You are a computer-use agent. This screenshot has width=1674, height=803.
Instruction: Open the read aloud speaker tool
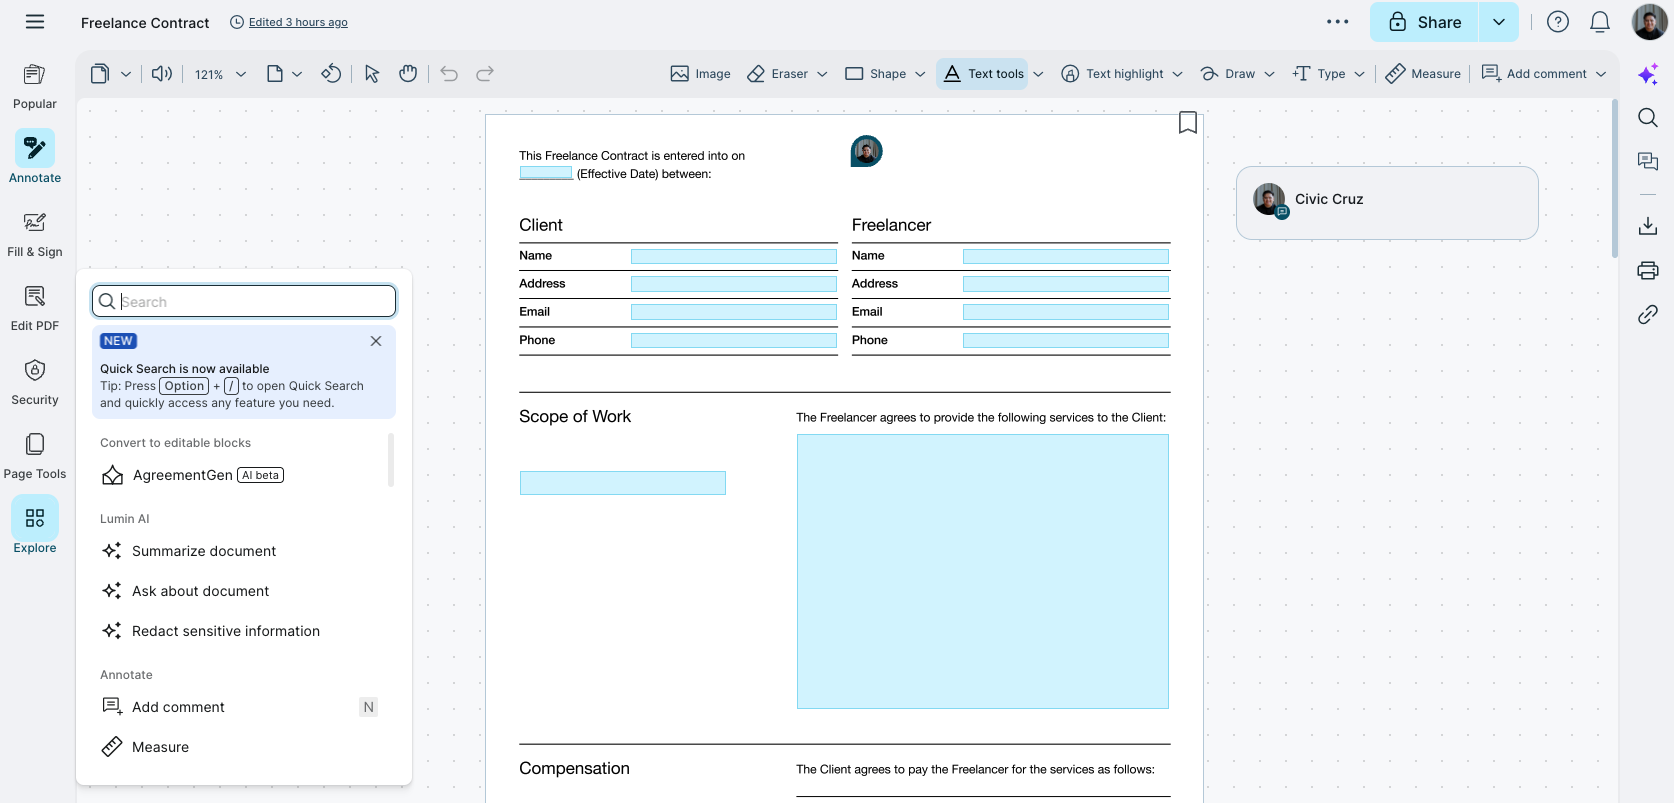point(162,74)
